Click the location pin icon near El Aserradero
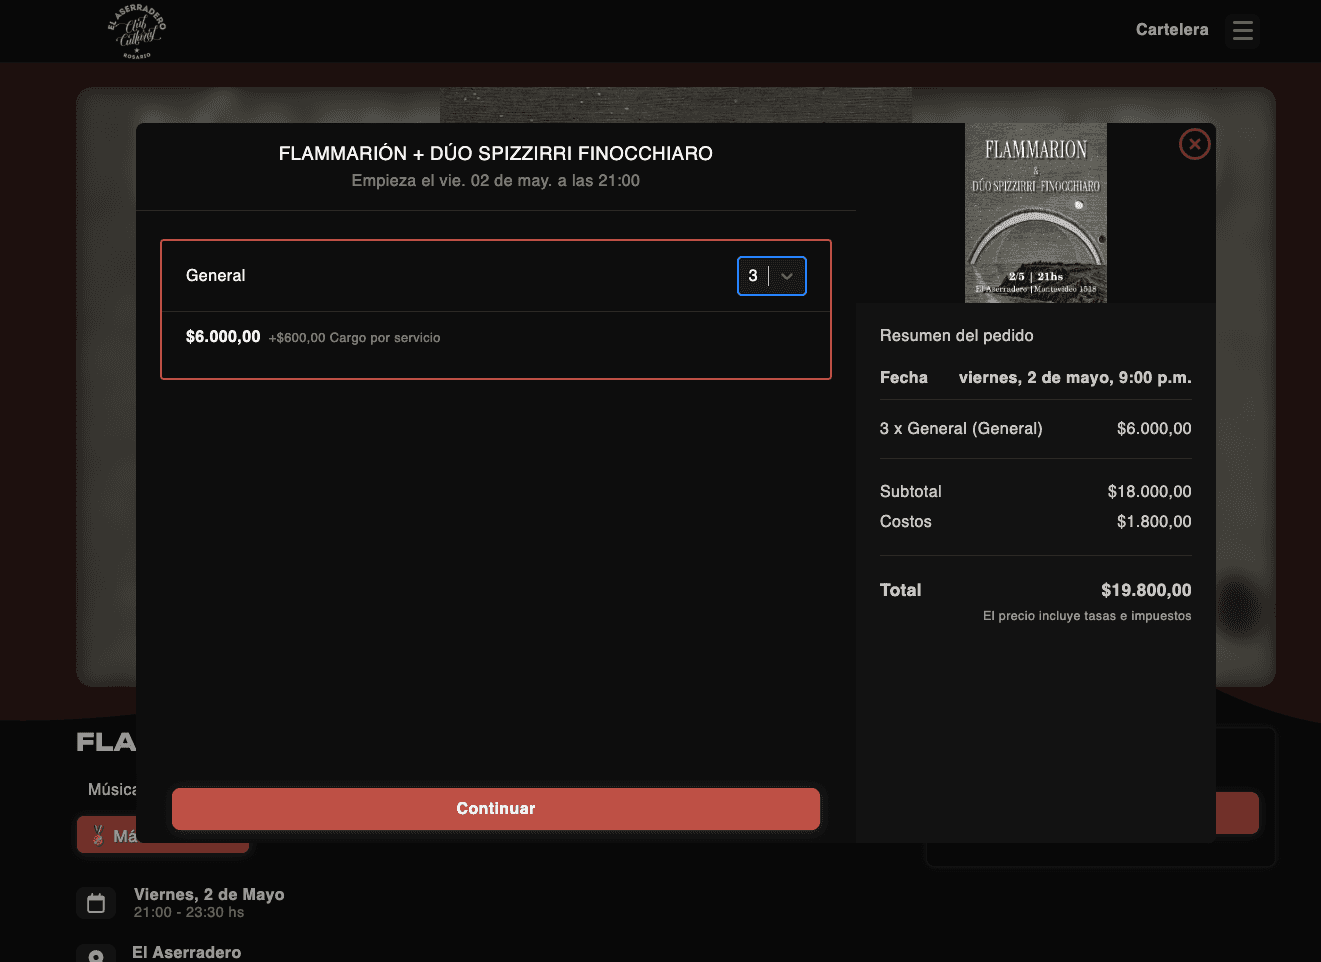Screen dimensions: 1321x962 [96, 953]
